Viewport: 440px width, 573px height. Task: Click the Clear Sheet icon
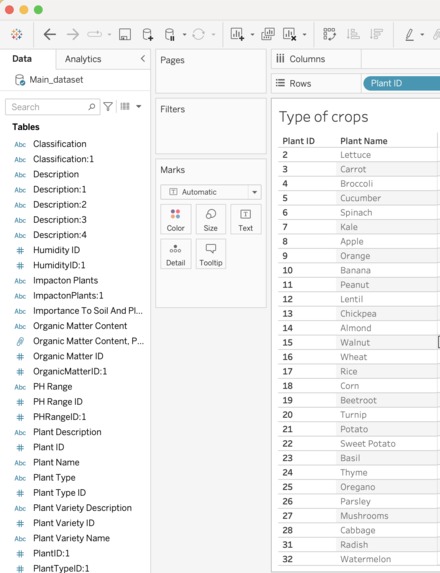pos(290,34)
